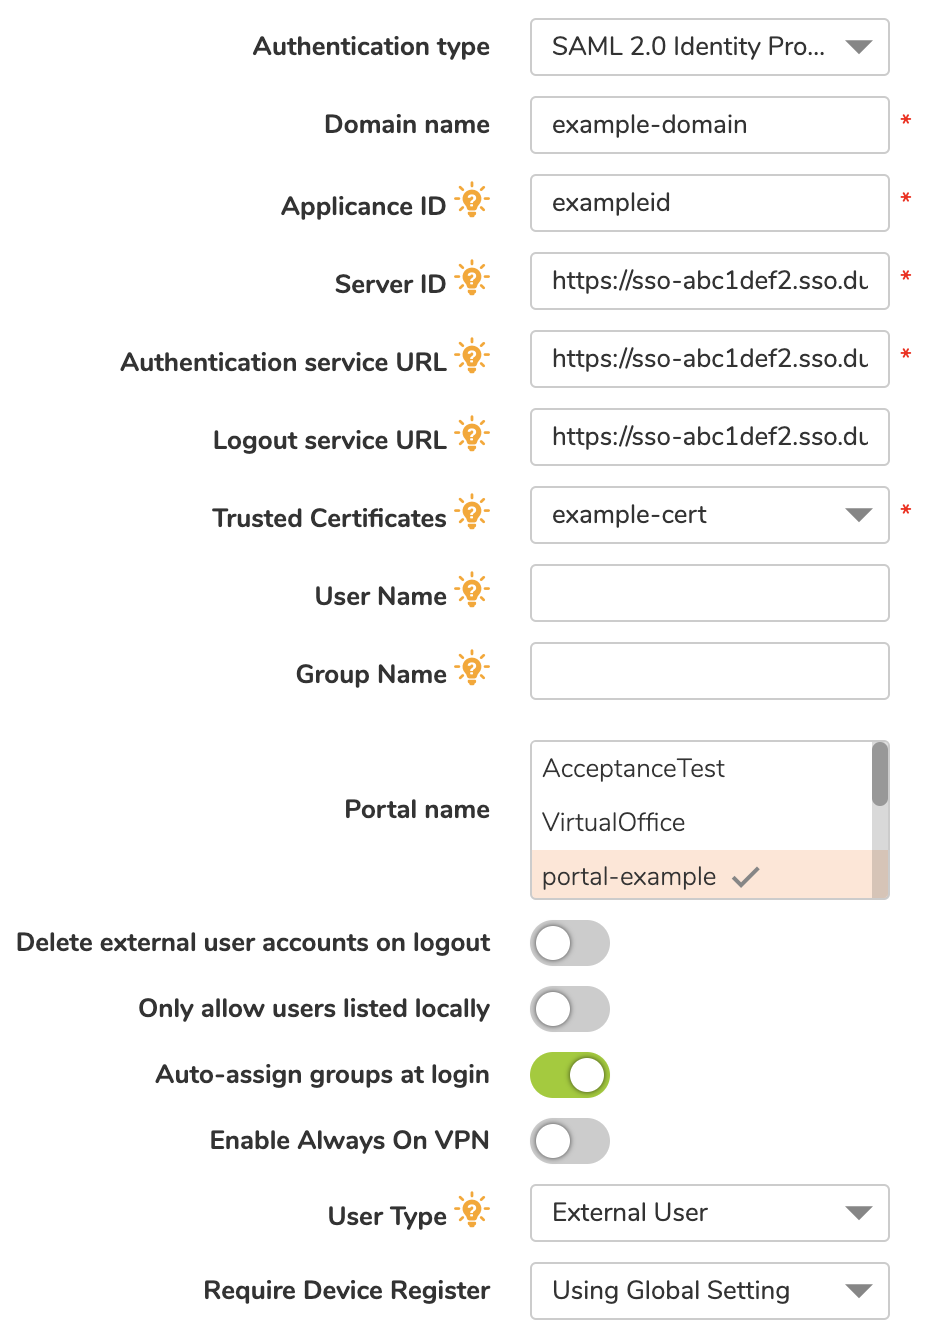Open the Trusted Certificates help tooltip
The width and height of the screenshot is (928, 1338).
pyautogui.click(x=471, y=511)
